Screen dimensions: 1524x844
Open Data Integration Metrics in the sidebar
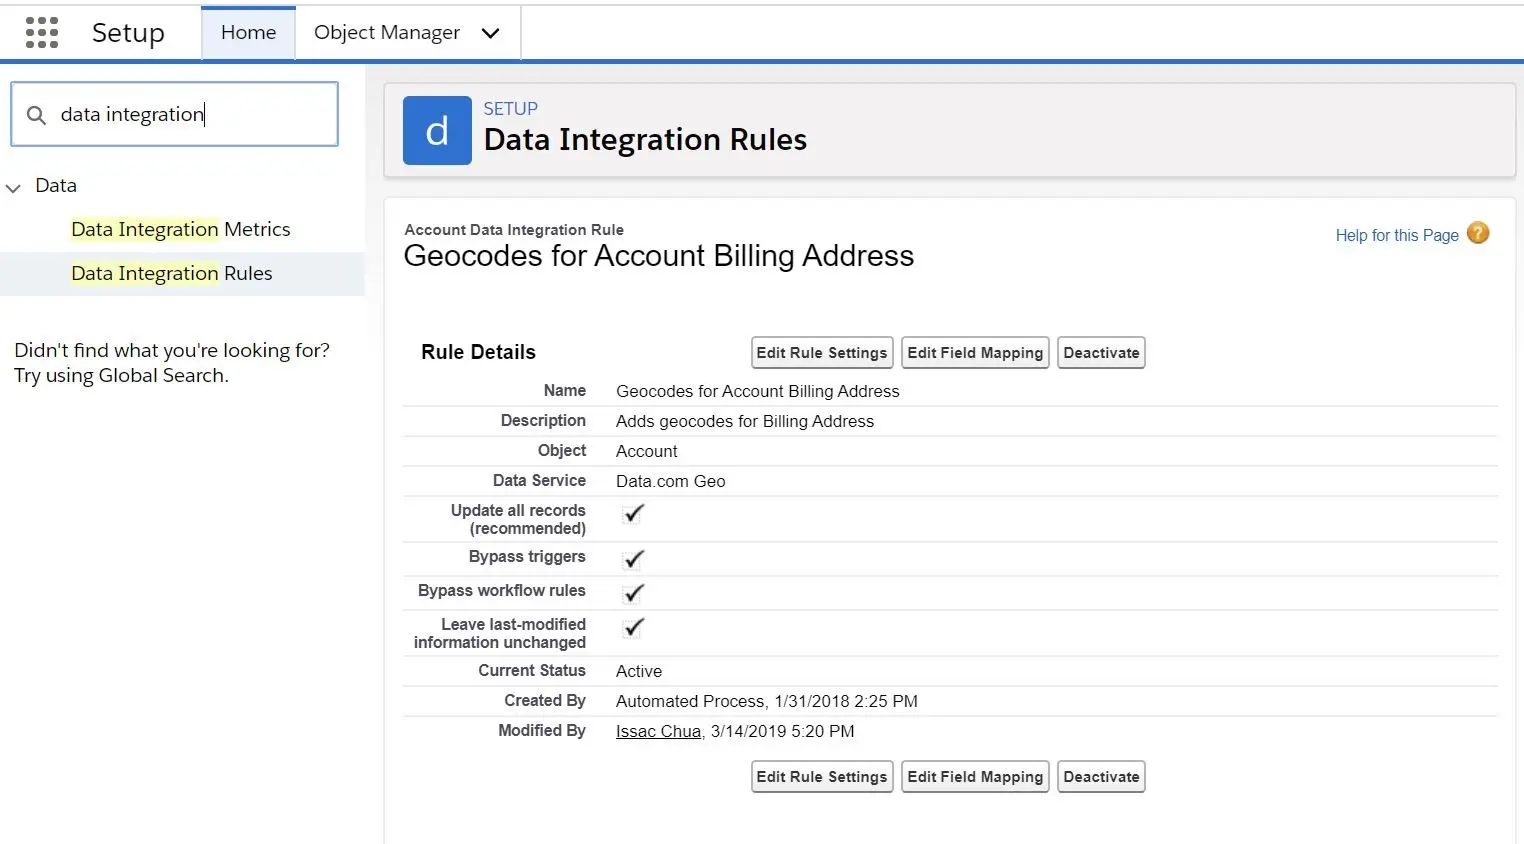[x=181, y=230]
